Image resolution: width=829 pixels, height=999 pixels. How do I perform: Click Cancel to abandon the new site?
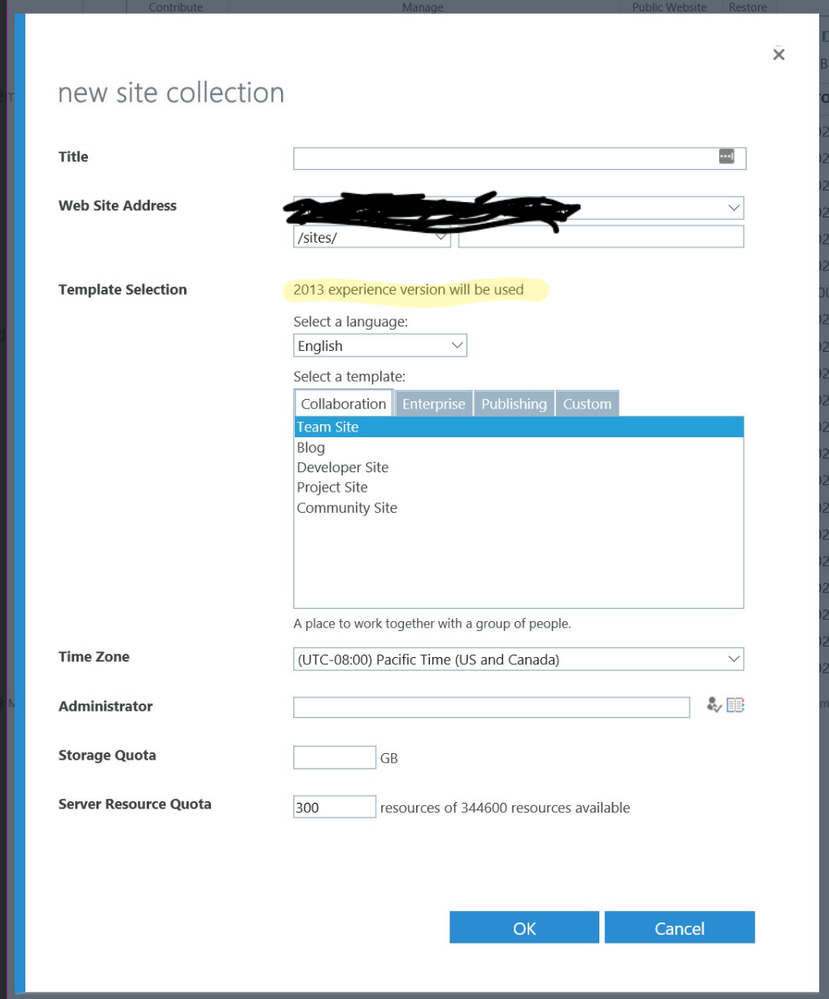coord(679,927)
